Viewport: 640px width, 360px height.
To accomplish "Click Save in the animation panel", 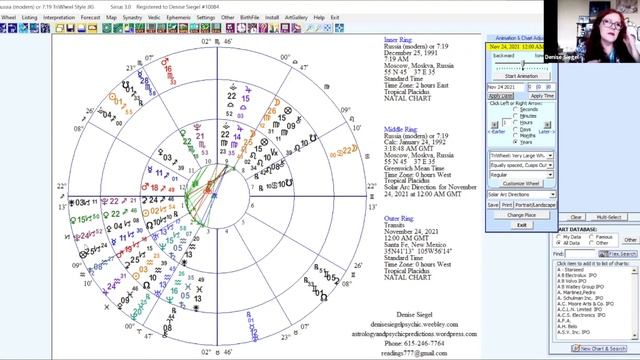I will (x=493, y=205).
